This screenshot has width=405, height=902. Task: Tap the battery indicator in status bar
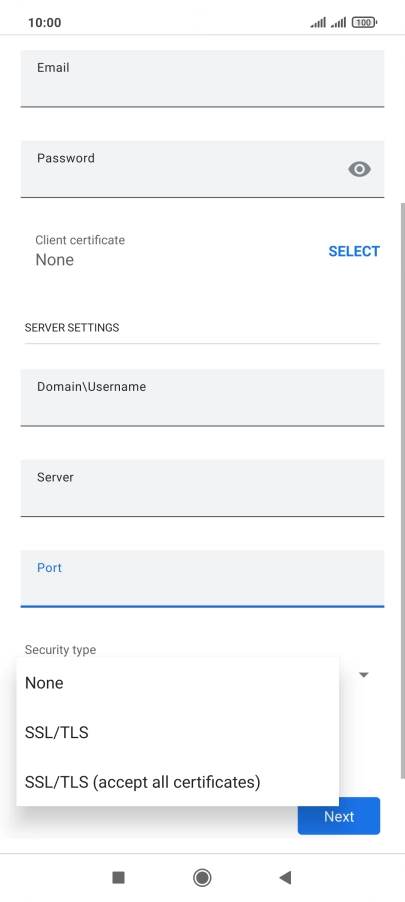tap(364, 22)
